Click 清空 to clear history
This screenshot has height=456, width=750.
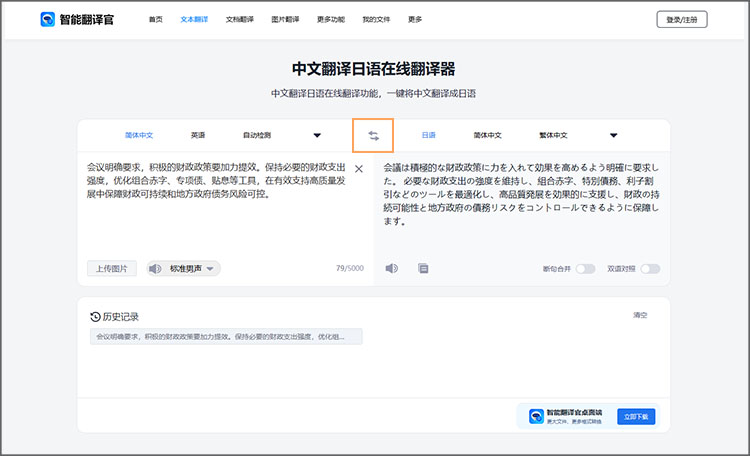tap(640, 315)
